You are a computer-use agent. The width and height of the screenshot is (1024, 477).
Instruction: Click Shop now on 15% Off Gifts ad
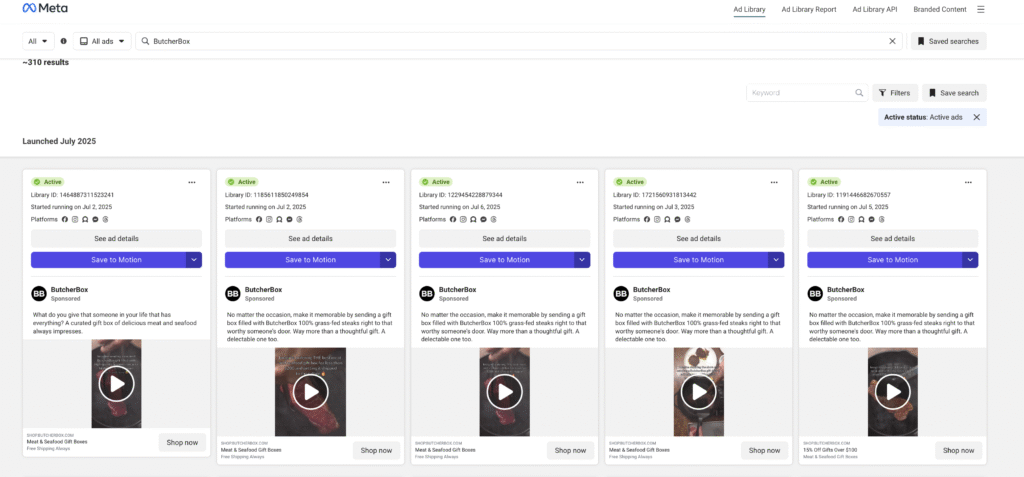(x=958, y=450)
